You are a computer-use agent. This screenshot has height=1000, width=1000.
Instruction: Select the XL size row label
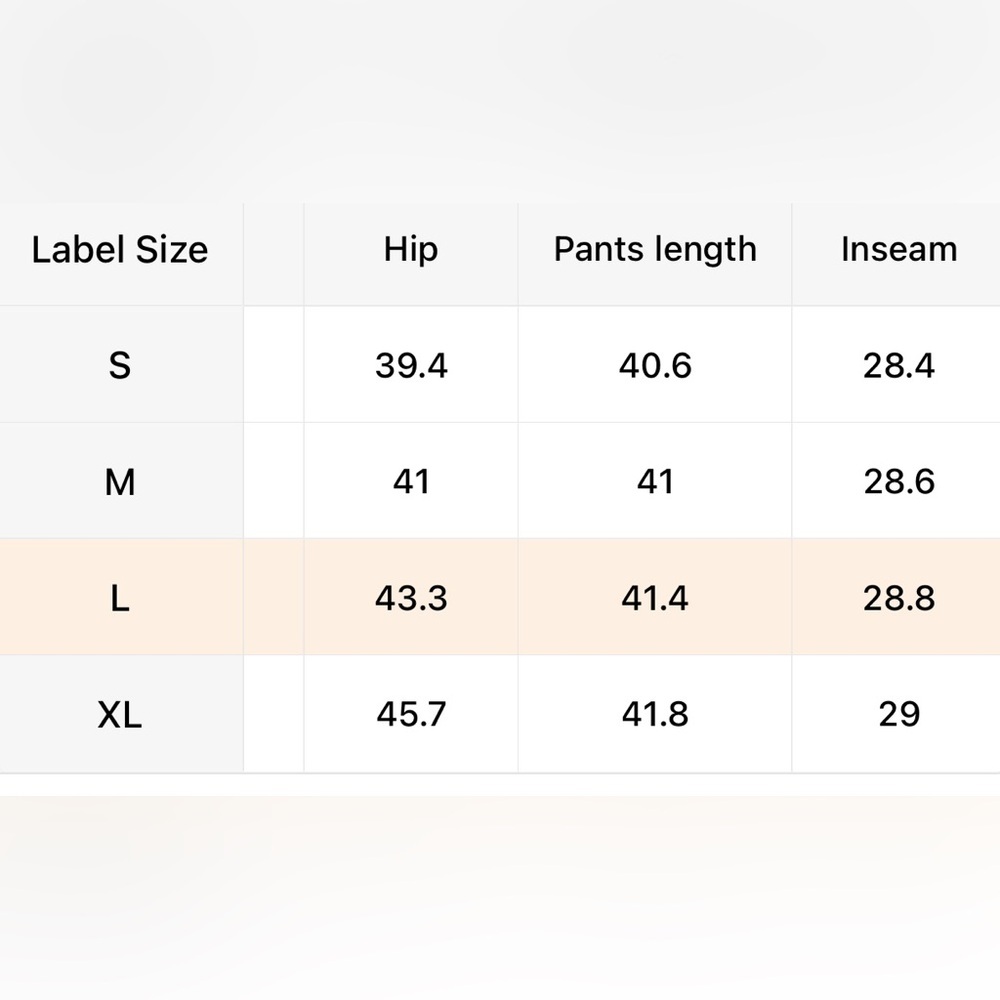coord(120,714)
